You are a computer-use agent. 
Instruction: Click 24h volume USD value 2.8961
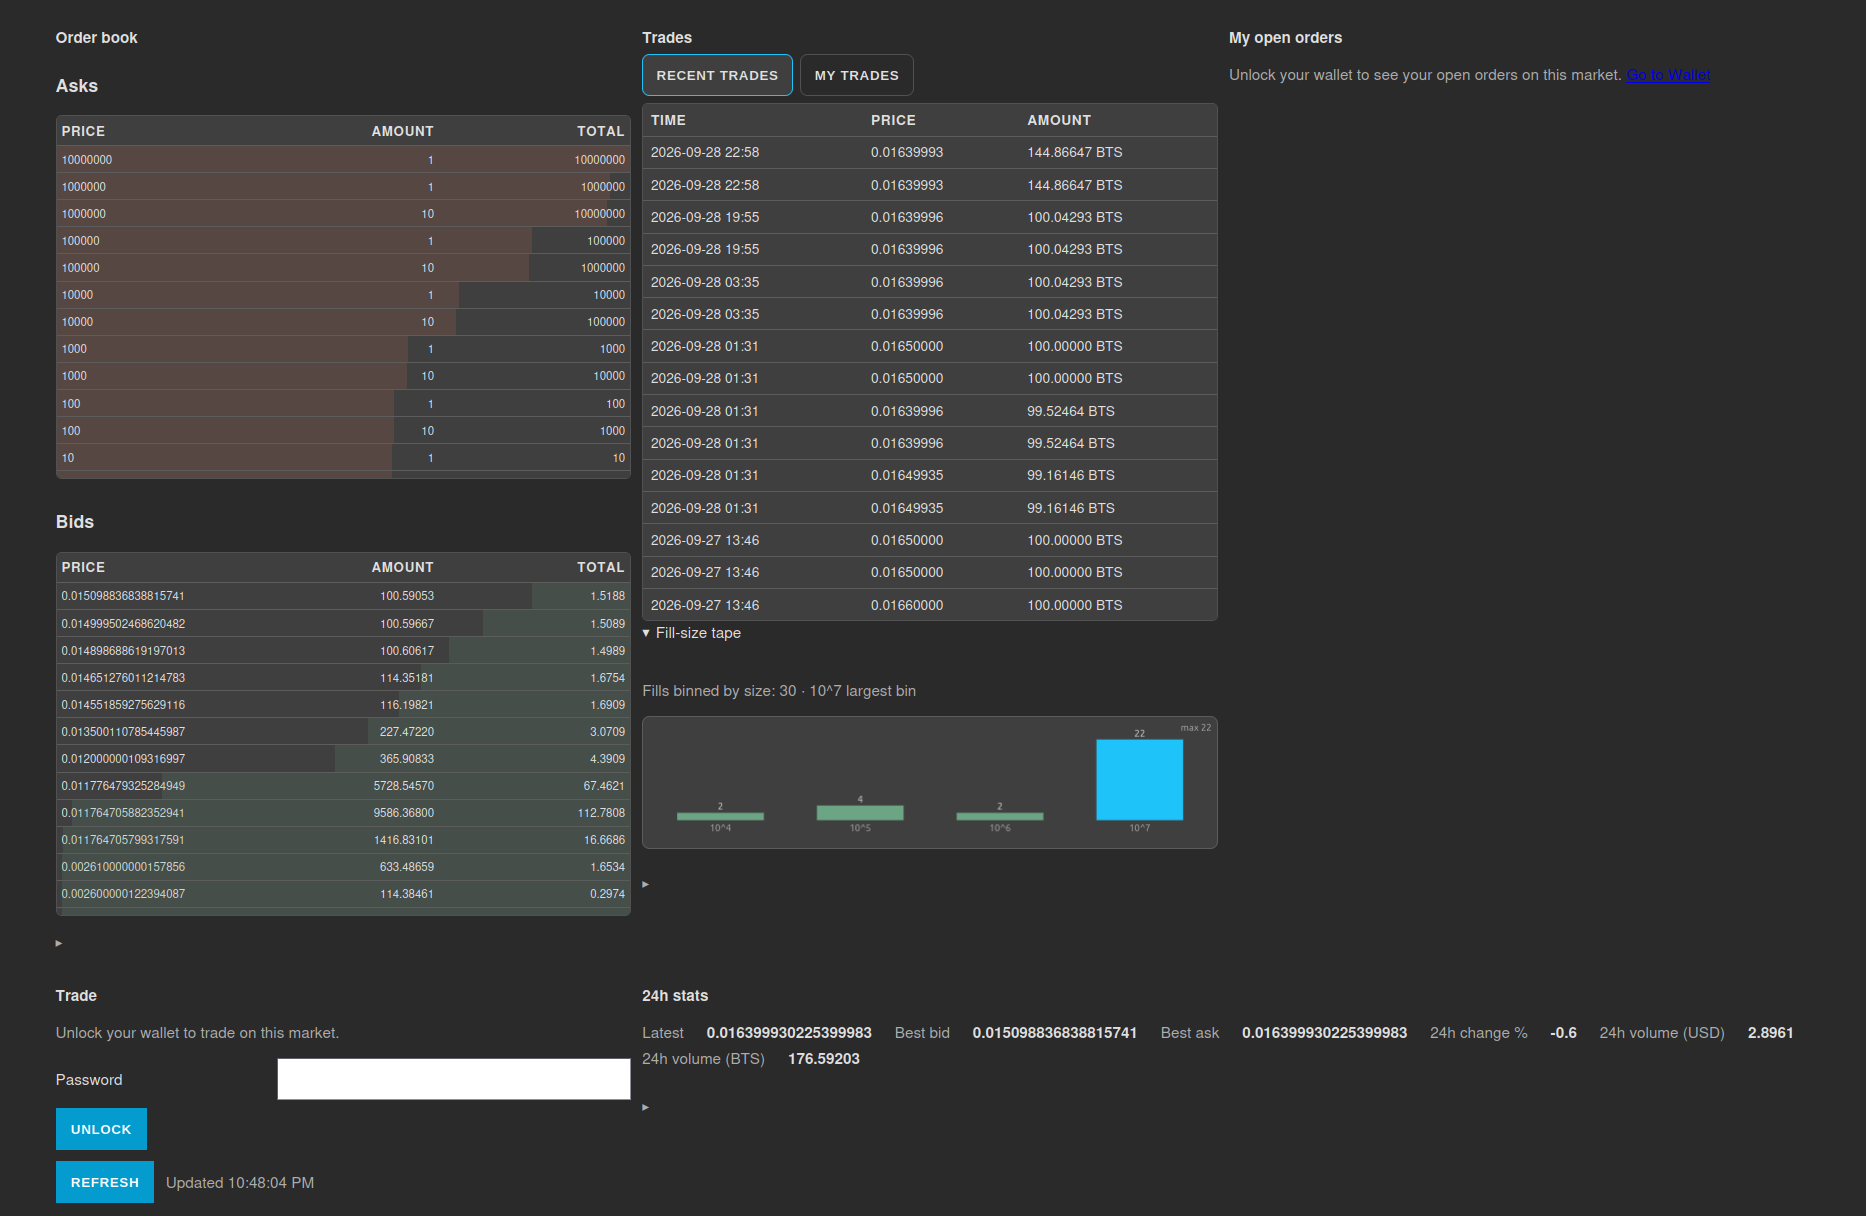pos(1770,1033)
